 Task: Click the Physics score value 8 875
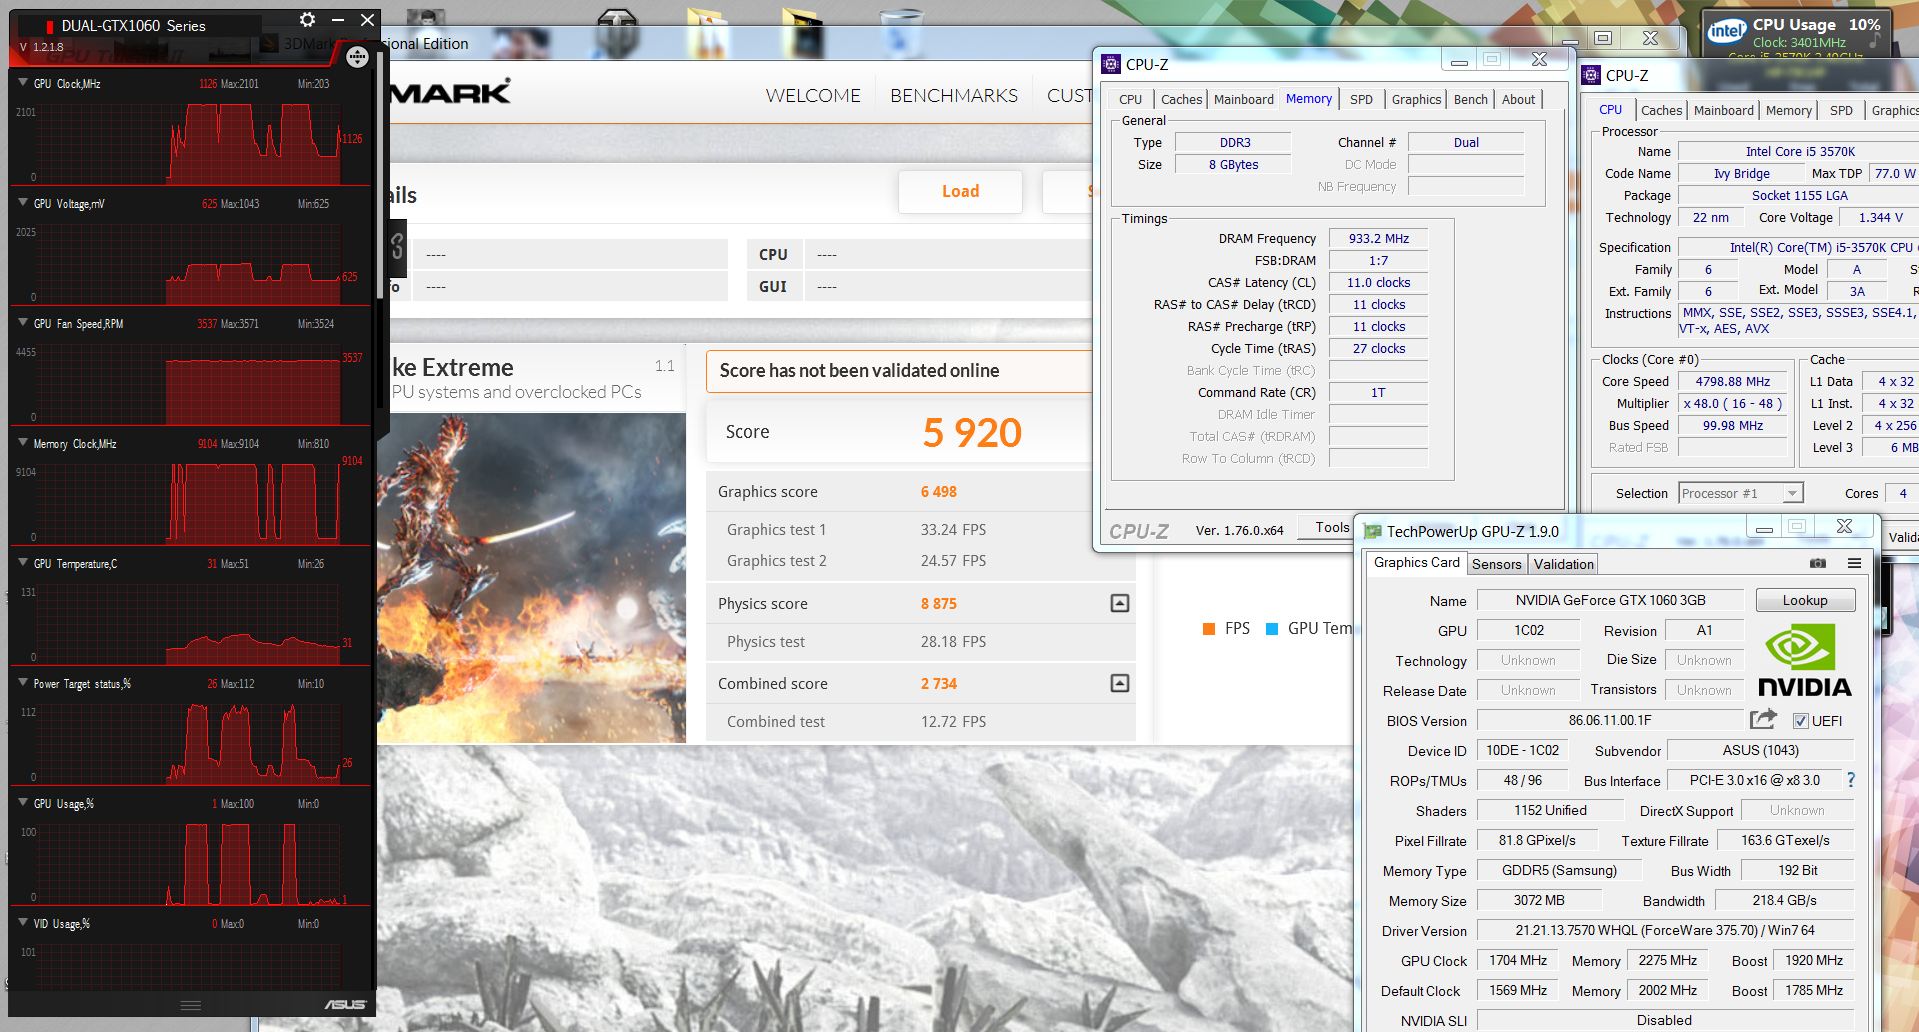tap(939, 604)
